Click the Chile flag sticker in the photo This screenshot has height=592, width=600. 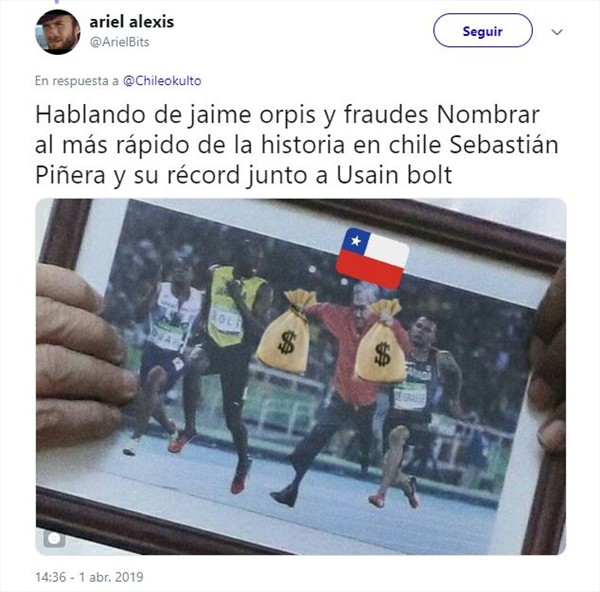point(373,258)
